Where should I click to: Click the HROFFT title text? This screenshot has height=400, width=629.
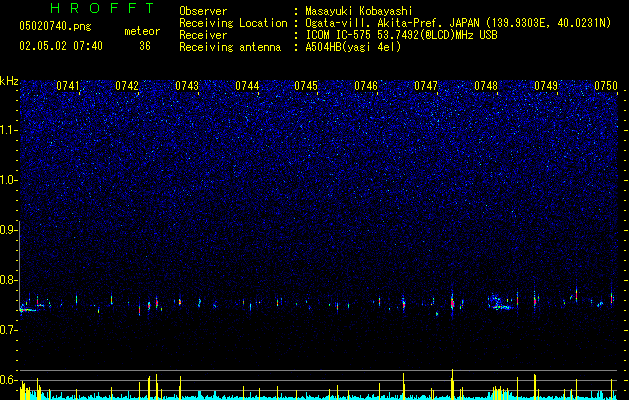click(102, 8)
